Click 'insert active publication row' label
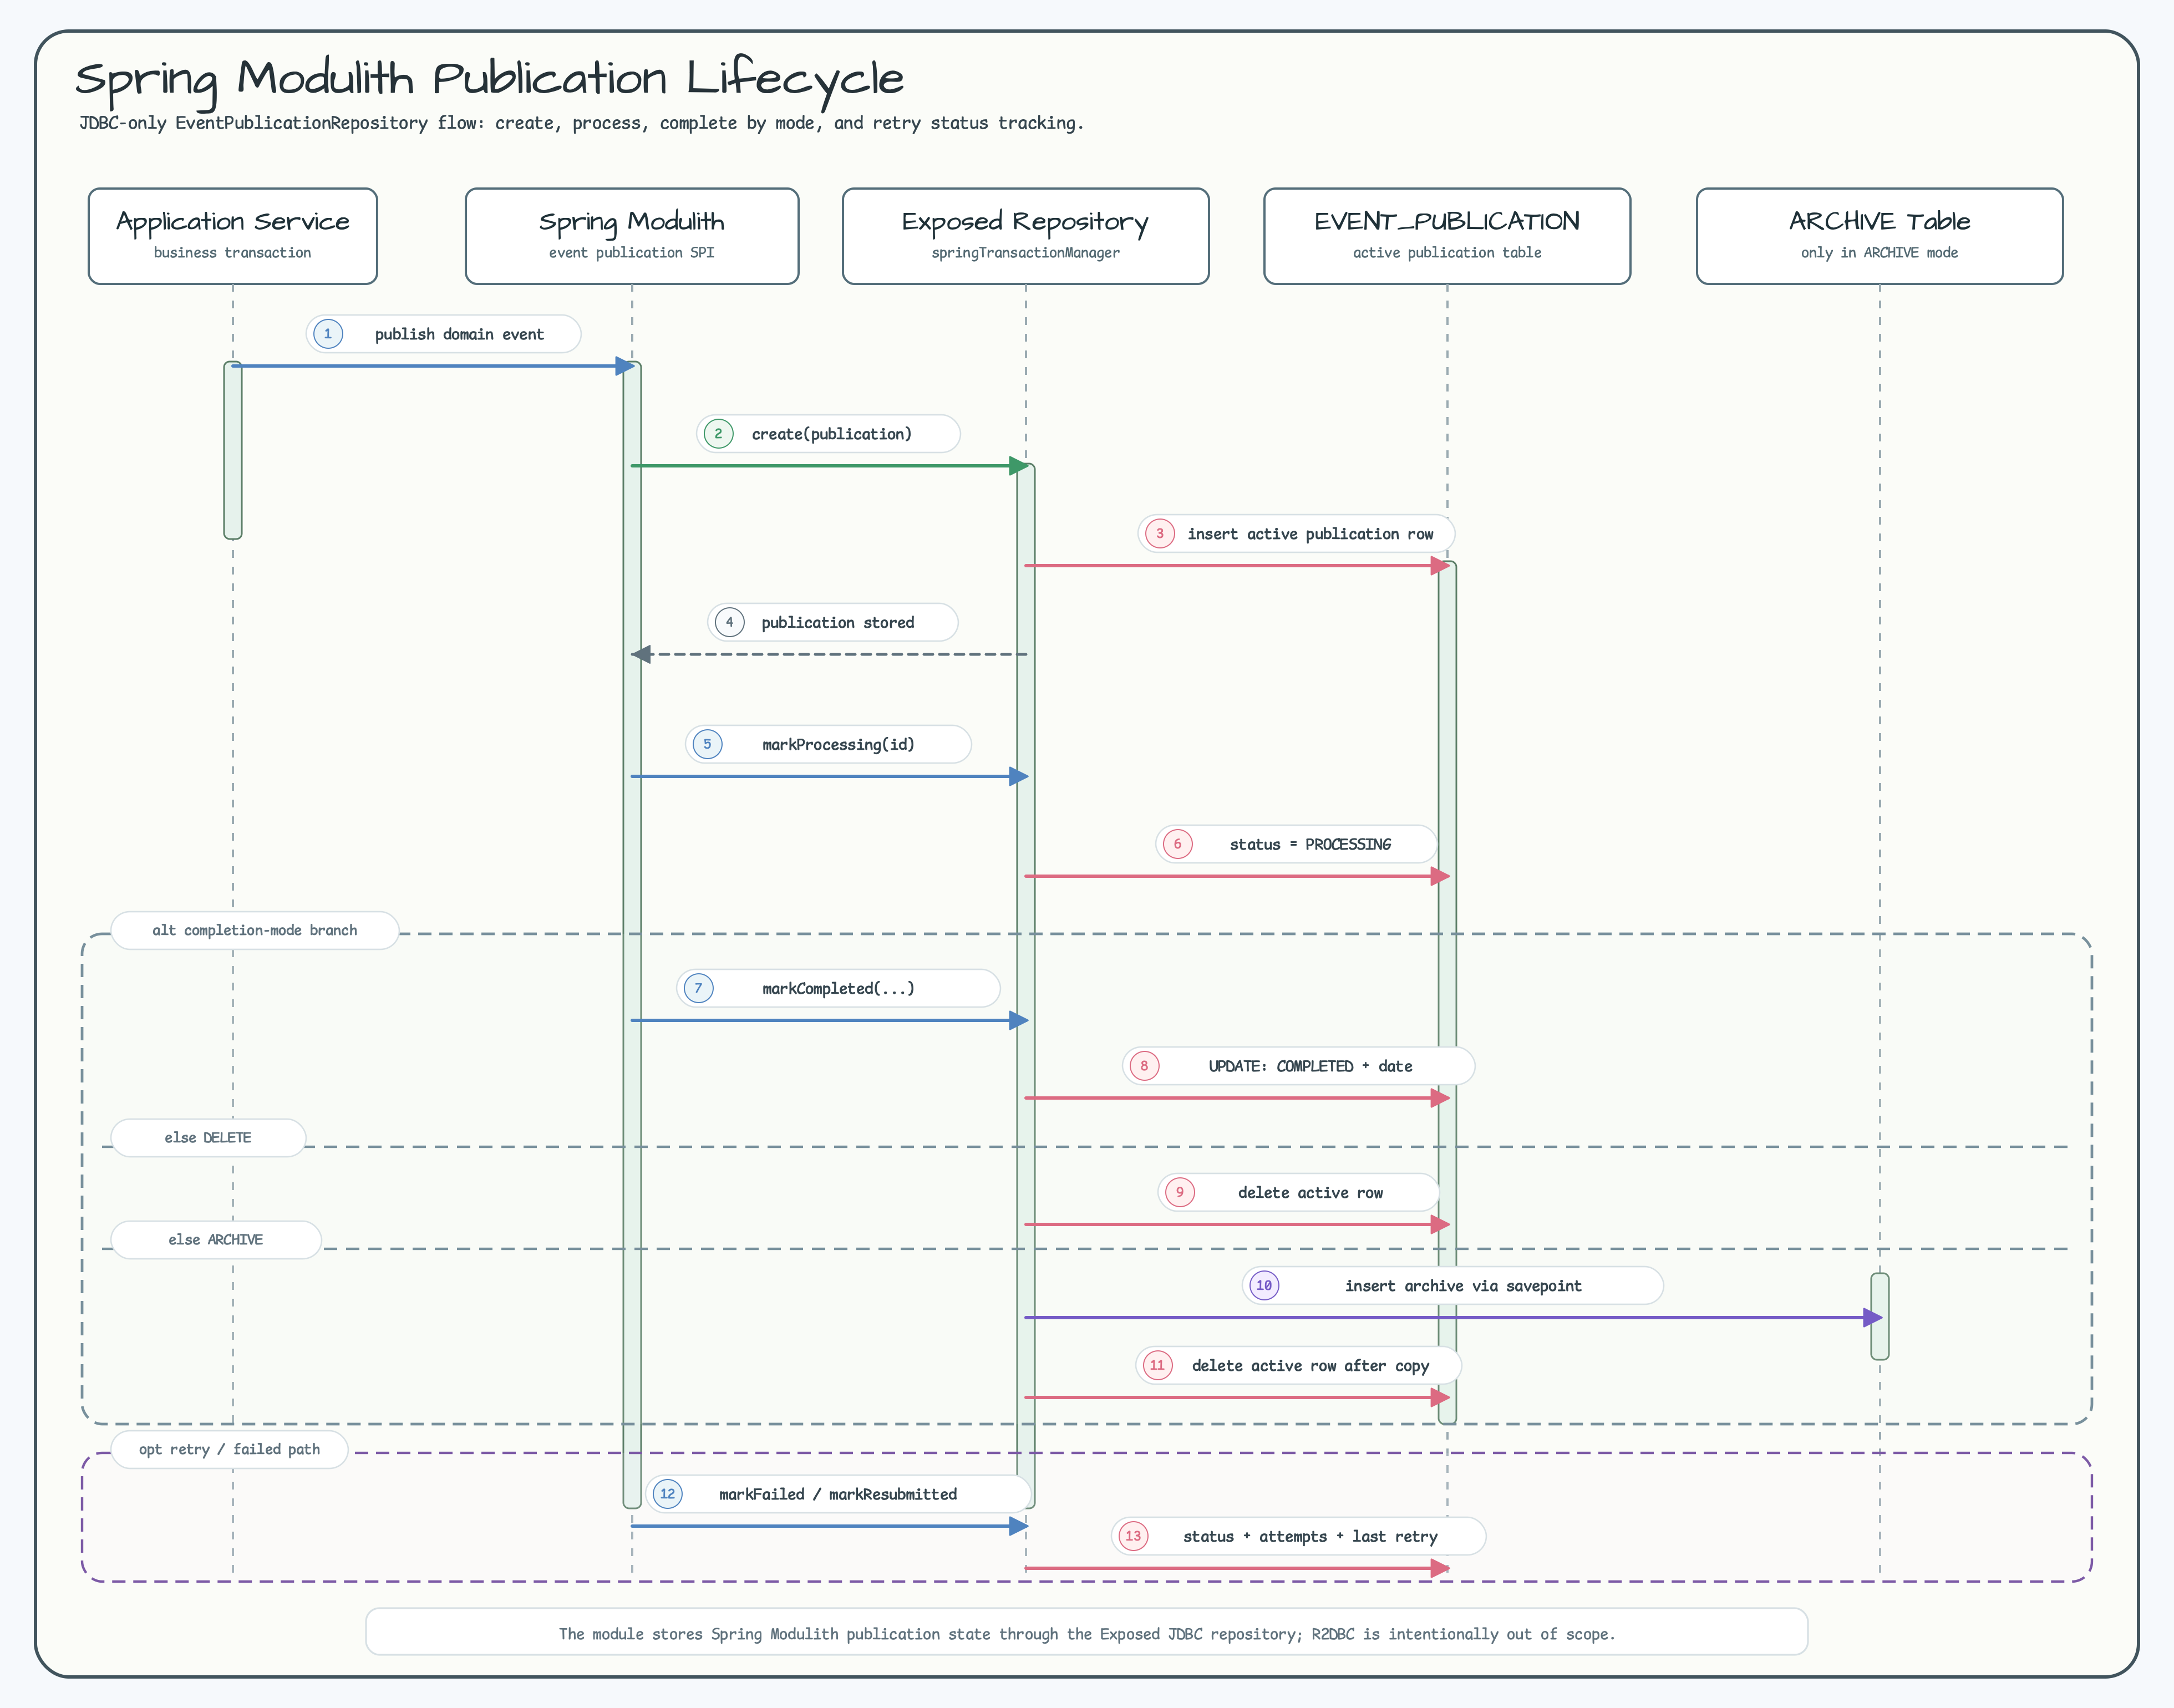The height and width of the screenshot is (1708, 2174). point(1296,534)
